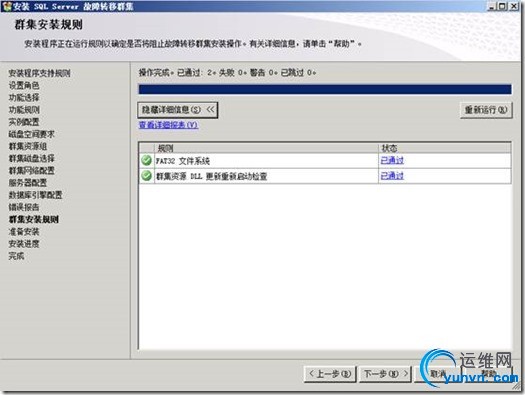Click the 群集资源 DLL 更新重新启动检查 rule name
The height and width of the screenshot is (395, 525).
(x=212, y=176)
